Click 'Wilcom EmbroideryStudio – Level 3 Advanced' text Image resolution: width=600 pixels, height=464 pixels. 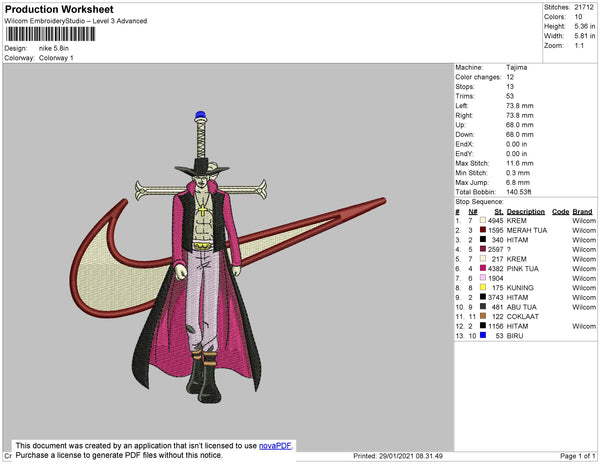tap(76, 21)
